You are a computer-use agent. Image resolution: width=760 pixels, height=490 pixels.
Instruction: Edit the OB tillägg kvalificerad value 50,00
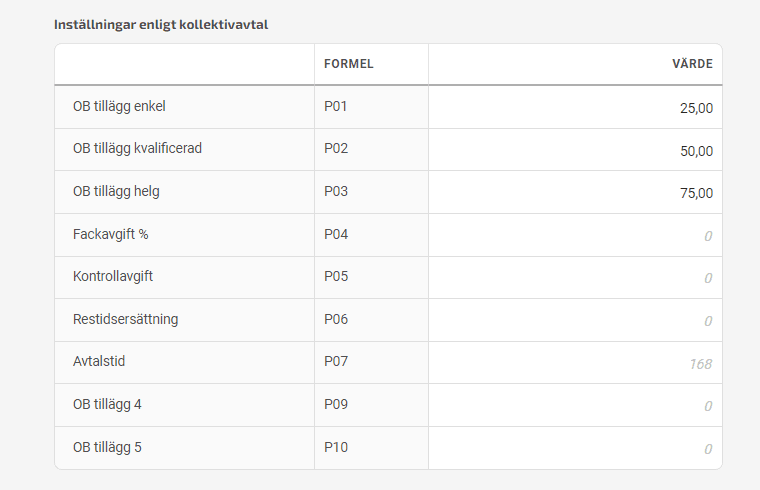click(x=575, y=150)
